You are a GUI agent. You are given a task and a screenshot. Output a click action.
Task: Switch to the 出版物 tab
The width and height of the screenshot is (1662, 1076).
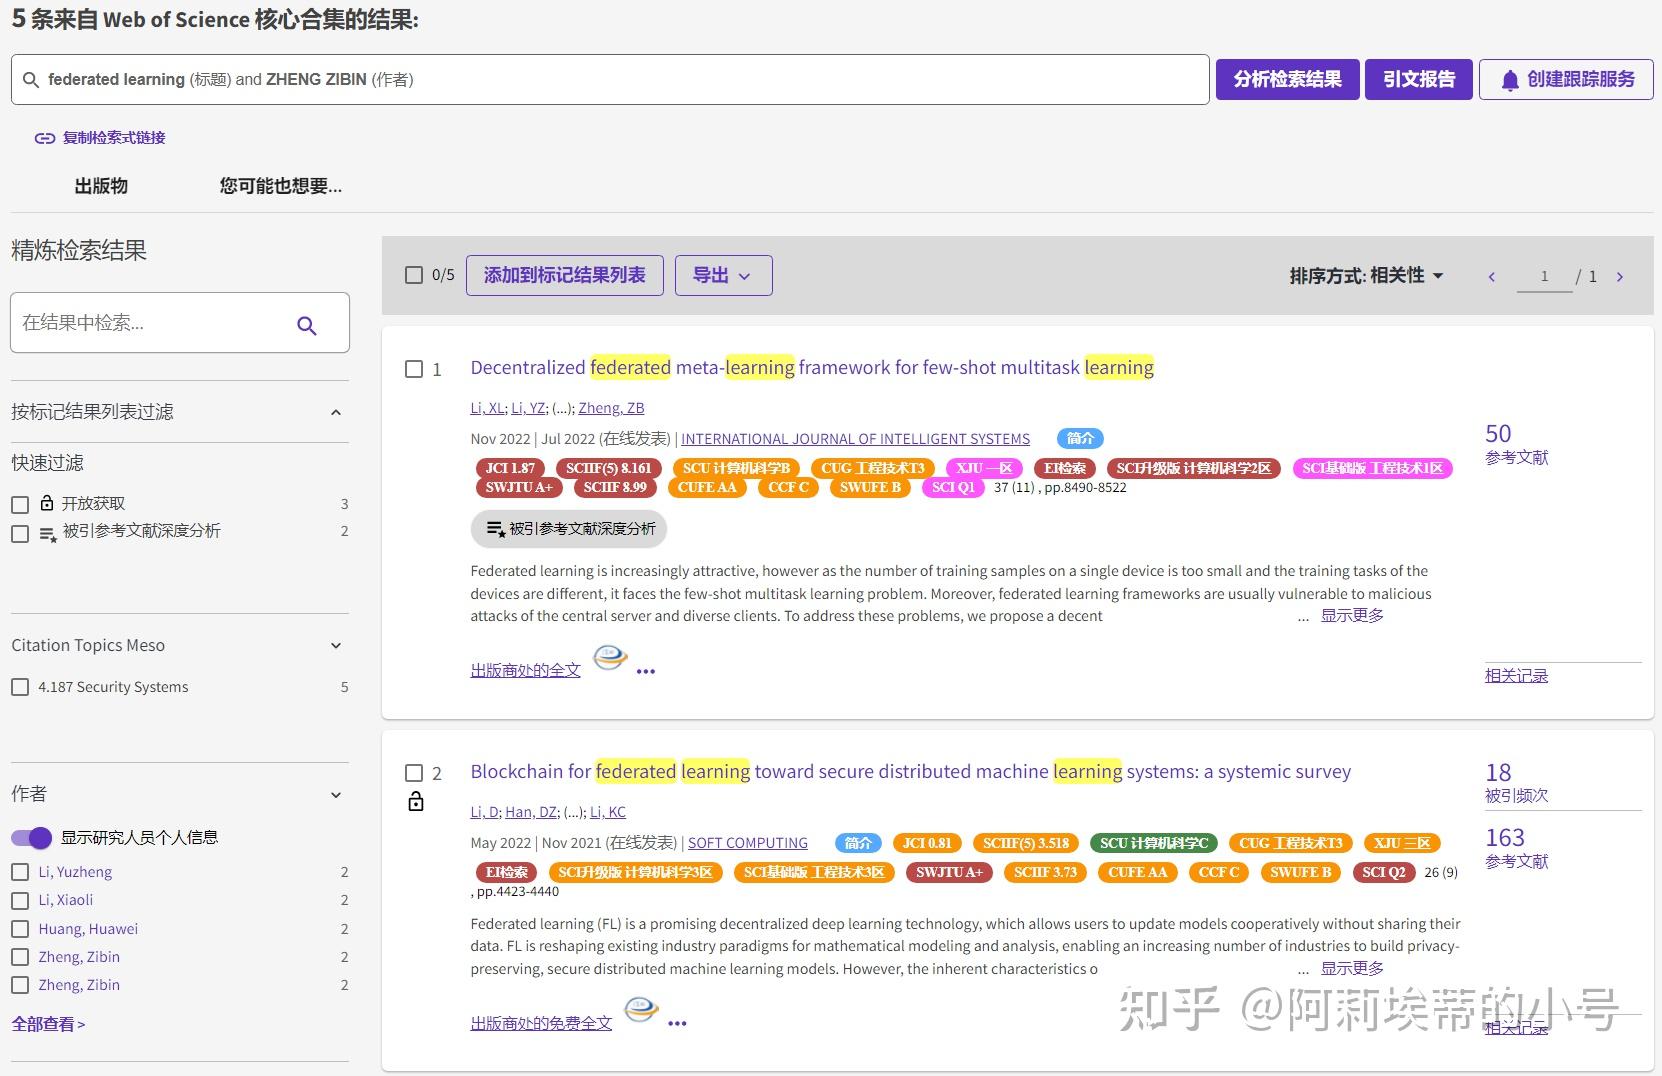pos(101,186)
